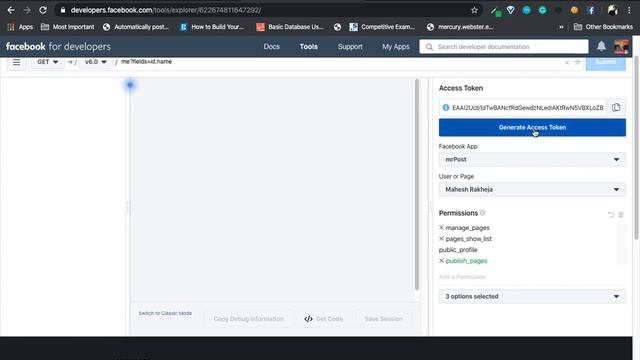
Task: Open the Facebook user profile picture
Action: [x=621, y=47]
